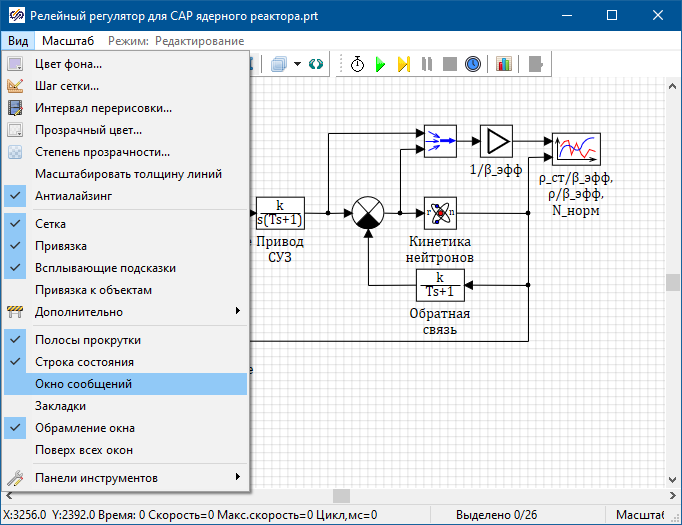Click the yellow step-forward simulation icon
This screenshot has height=525, width=682.
[x=403, y=64]
